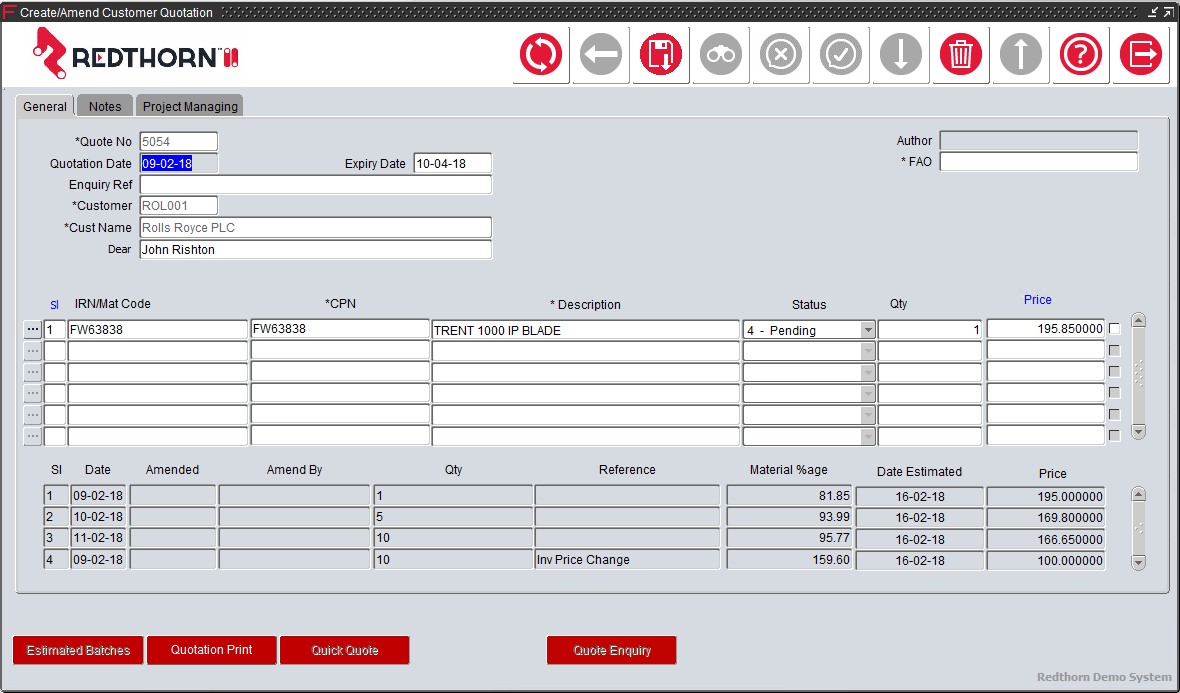Screen dimensions: 1180x693
Task: Click the back arrow navigation icon
Action: pos(600,55)
